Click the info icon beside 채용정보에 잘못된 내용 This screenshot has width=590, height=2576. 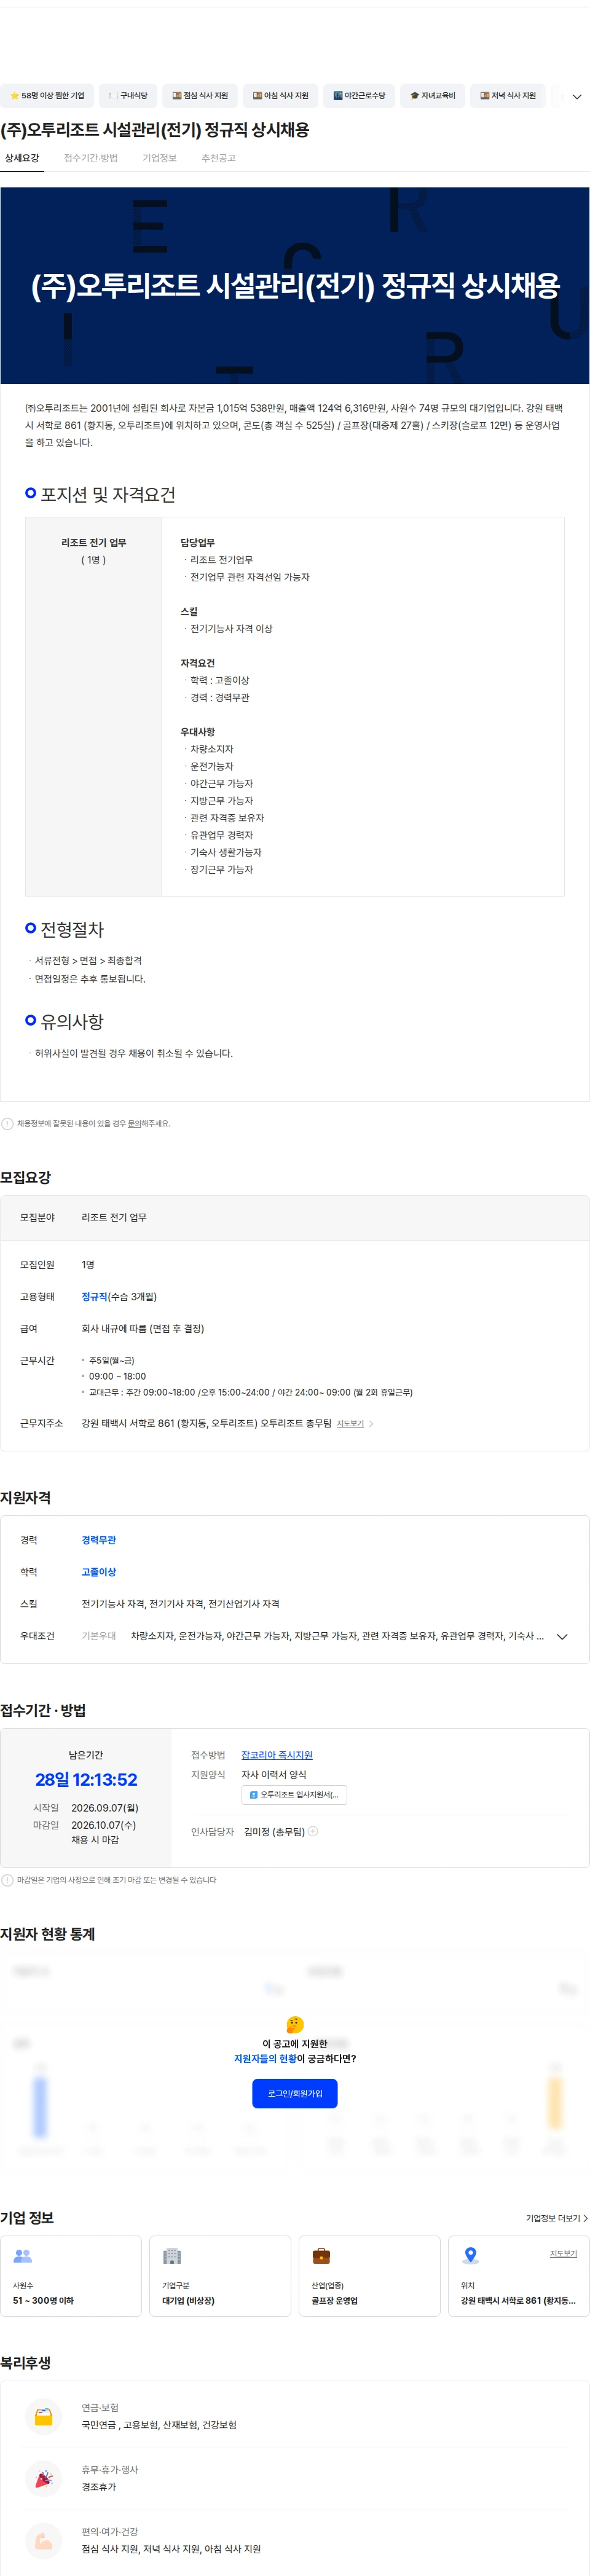point(7,1123)
